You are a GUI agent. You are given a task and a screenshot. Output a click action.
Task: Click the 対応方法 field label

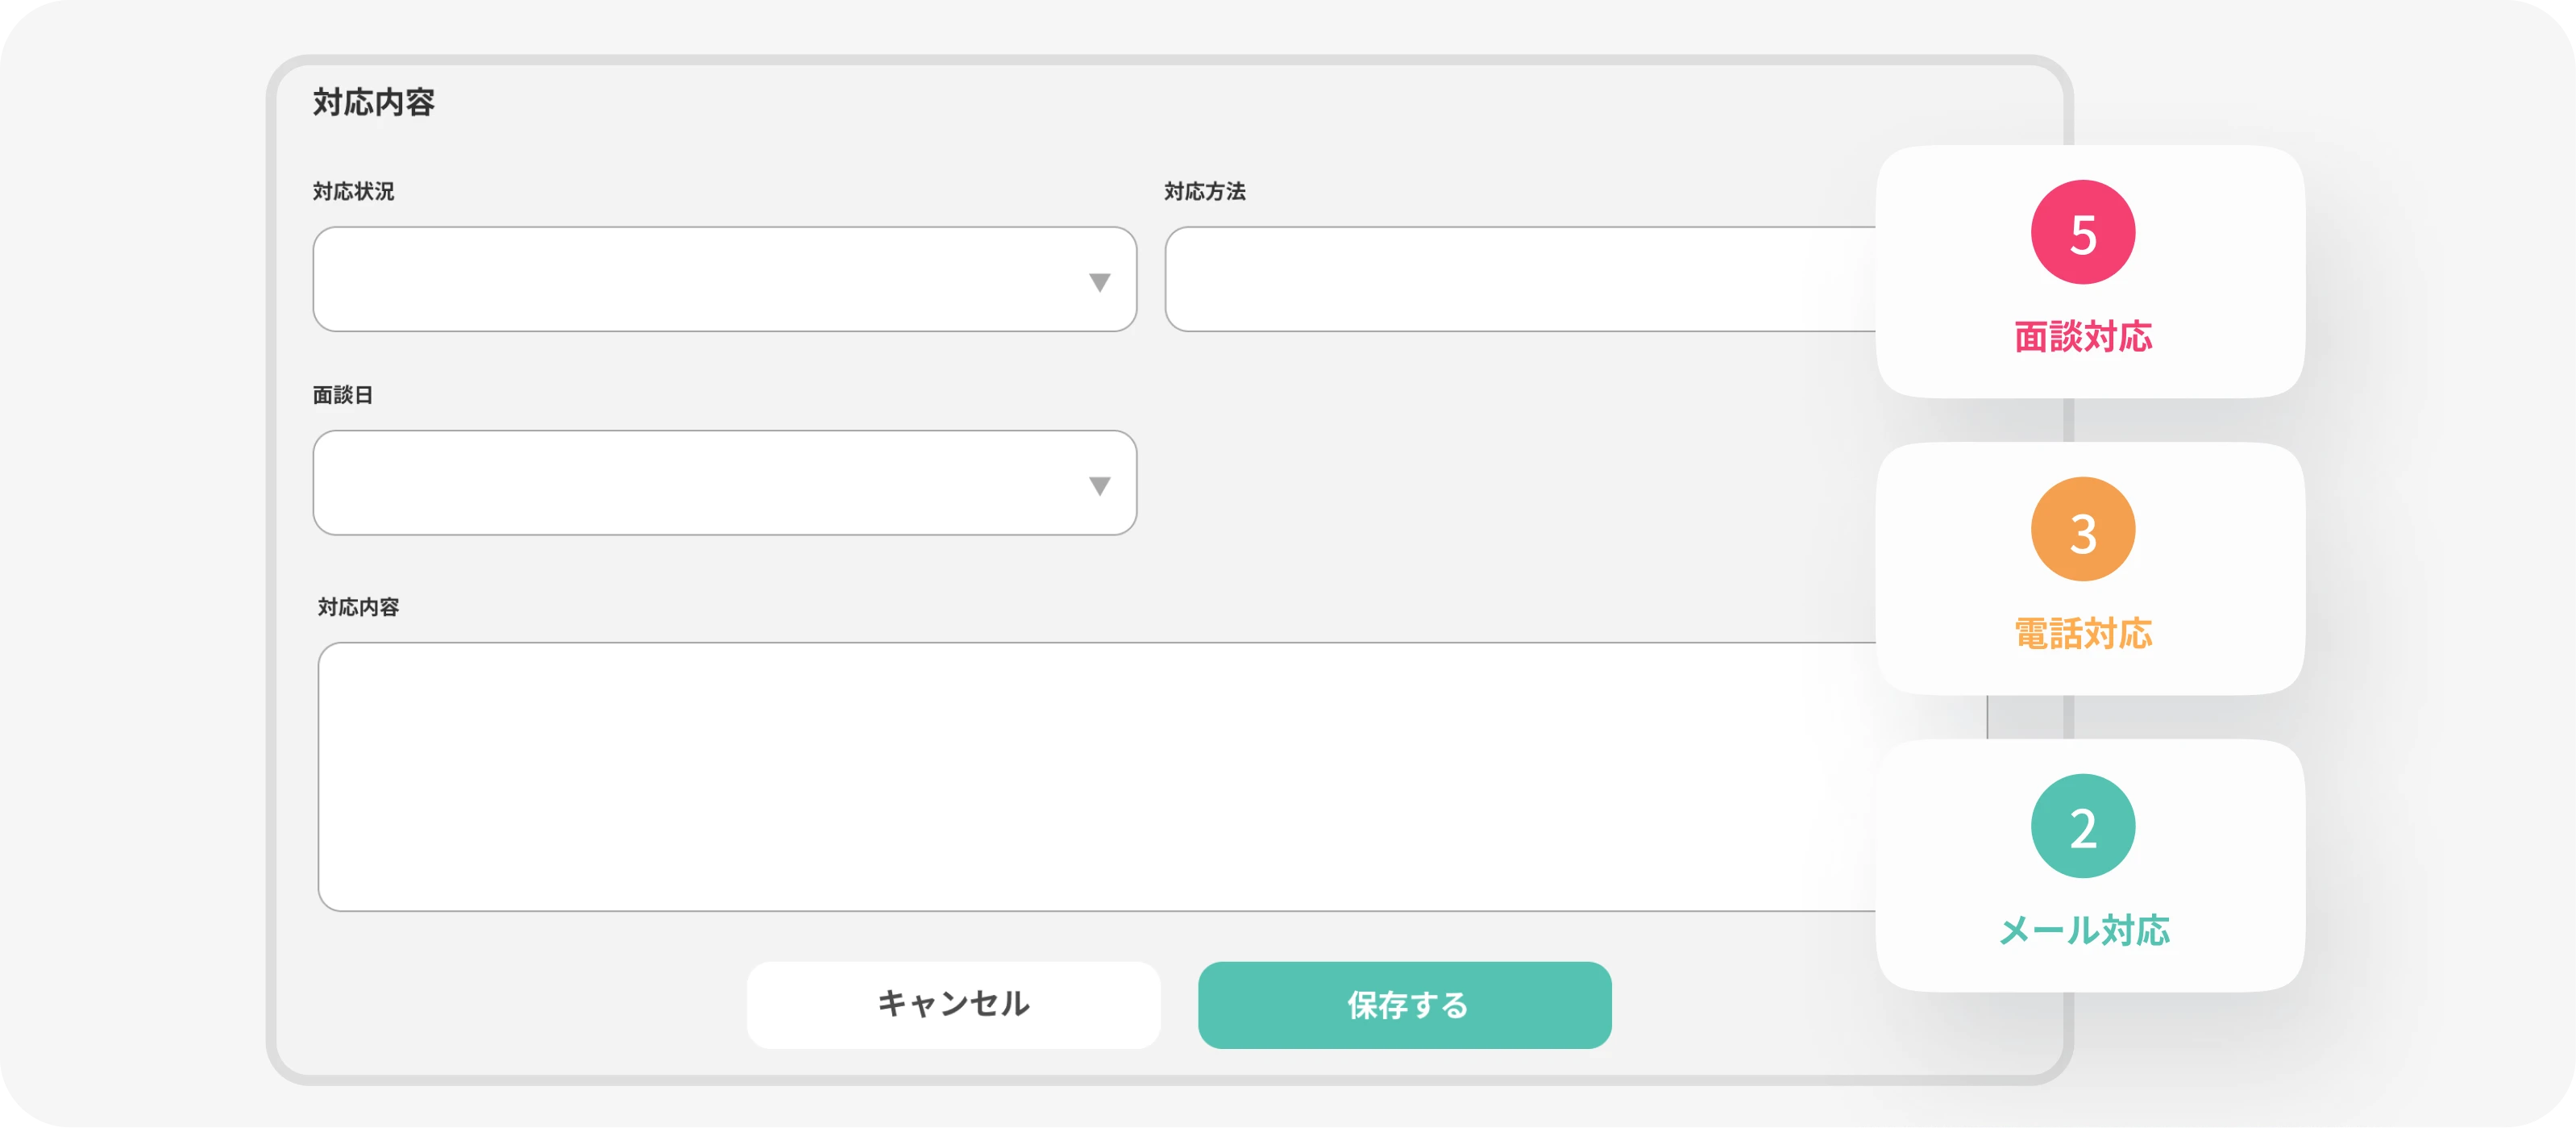[x=1205, y=191]
